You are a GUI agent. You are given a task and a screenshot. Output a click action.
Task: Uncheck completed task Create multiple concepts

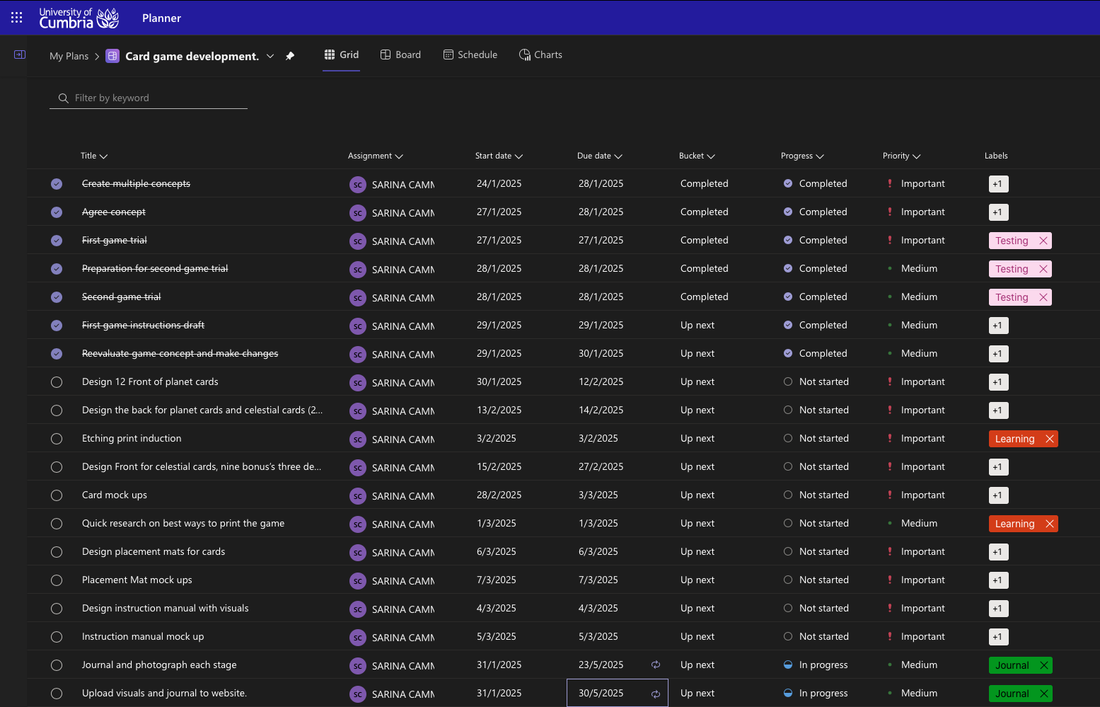click(57, 184)
